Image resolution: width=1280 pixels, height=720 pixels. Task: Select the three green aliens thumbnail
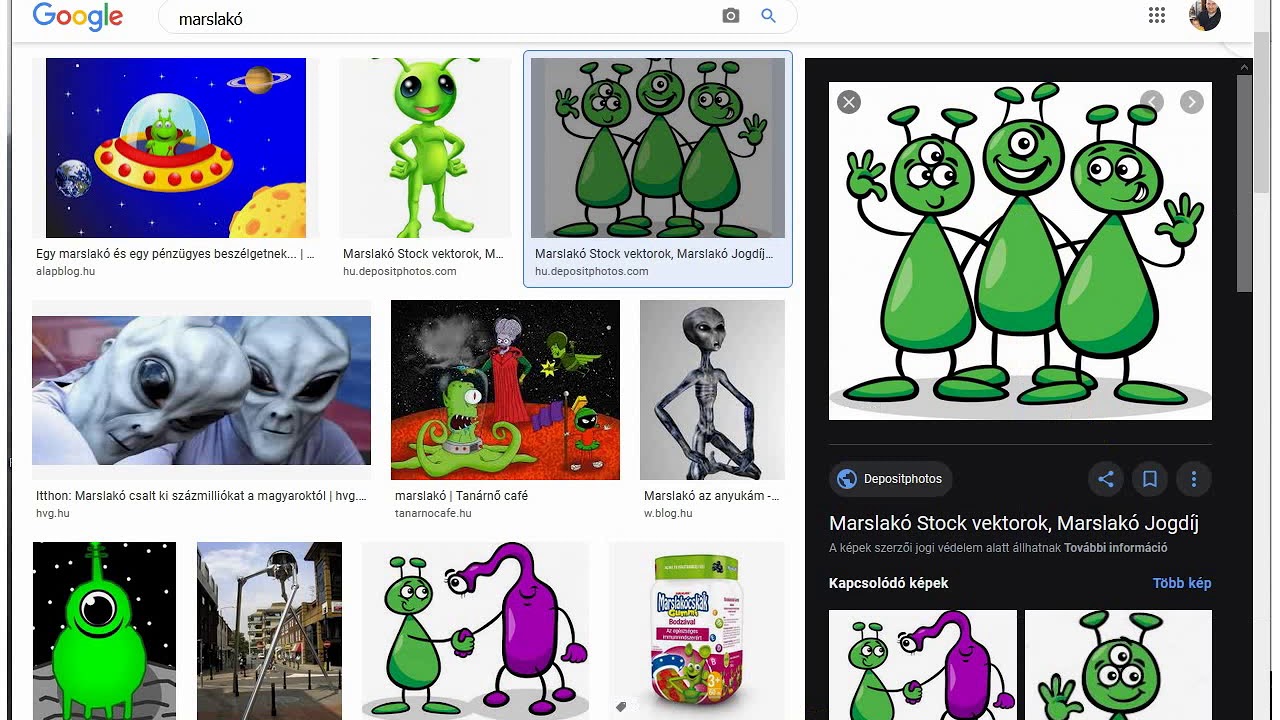(x=658, y=148)
